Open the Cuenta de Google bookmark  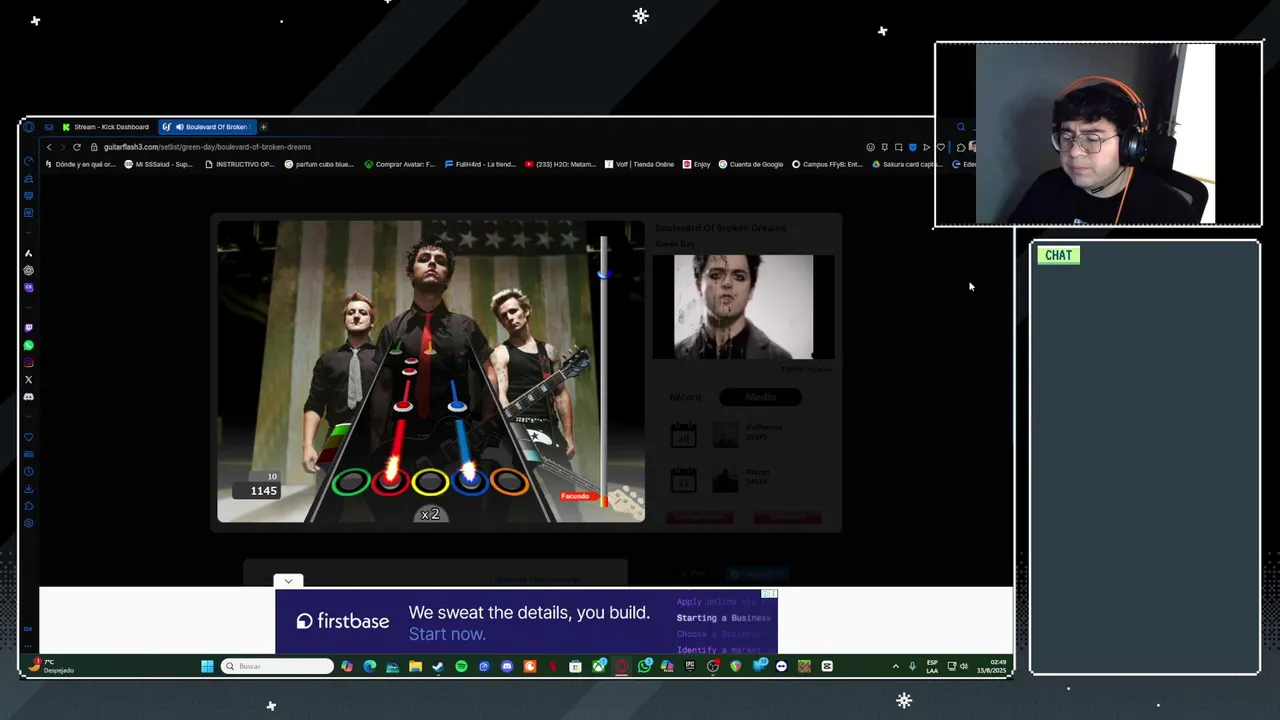[750, 164]
